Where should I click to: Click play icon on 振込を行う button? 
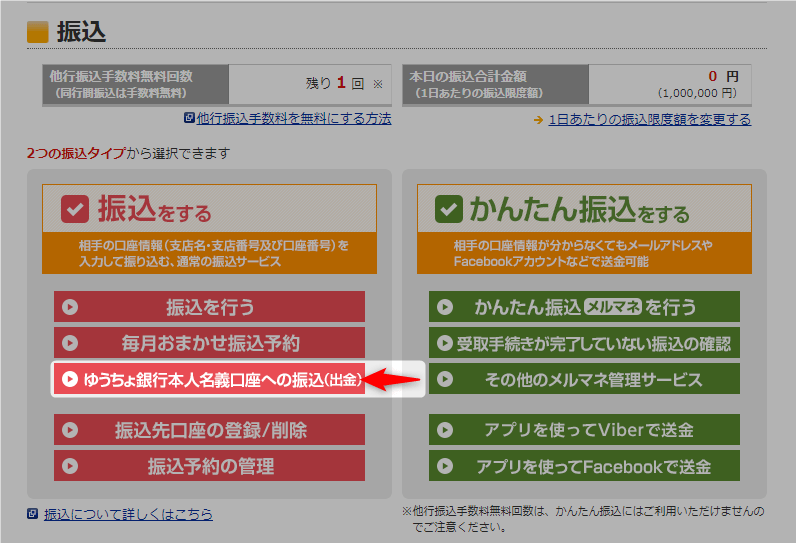click(70, 307)
